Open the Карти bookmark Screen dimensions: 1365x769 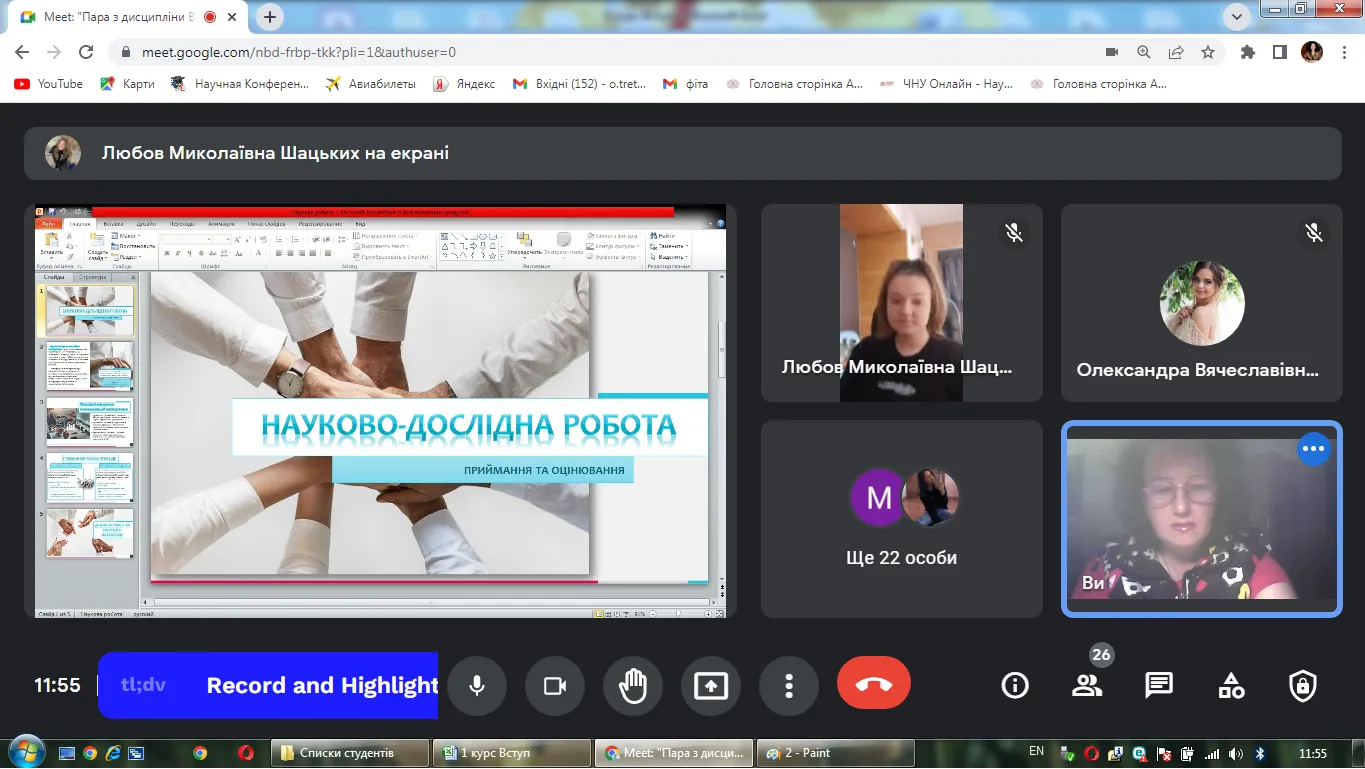click(127, 84)
